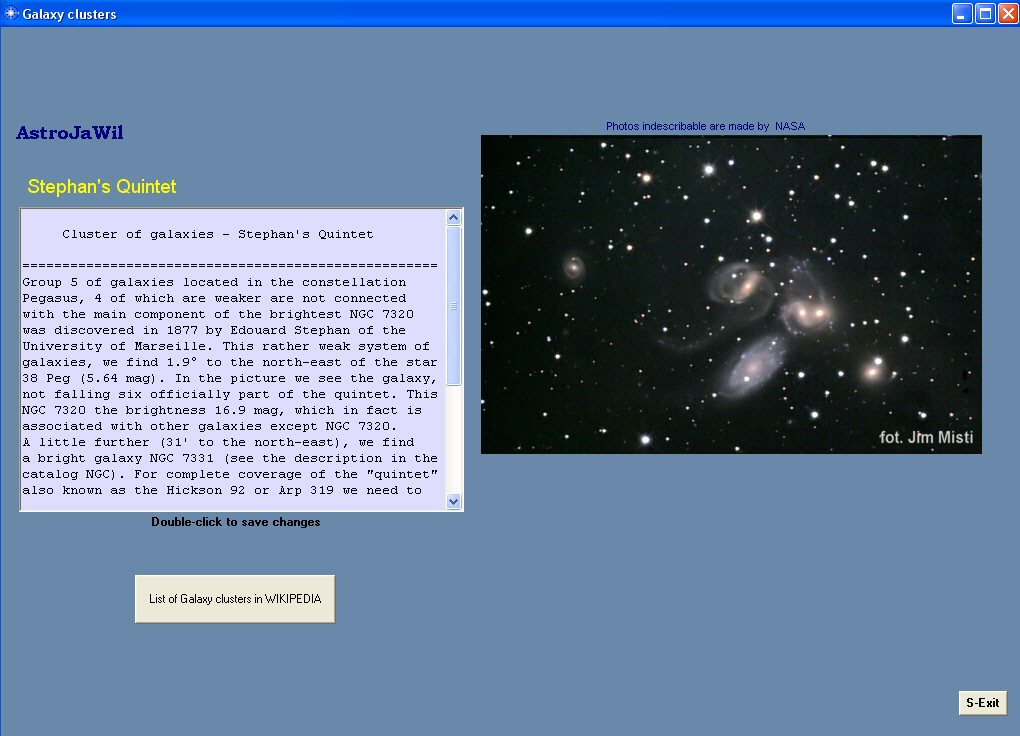
Task: Click the line 'also known as the Hickson 92'
Action: point(222,490)
